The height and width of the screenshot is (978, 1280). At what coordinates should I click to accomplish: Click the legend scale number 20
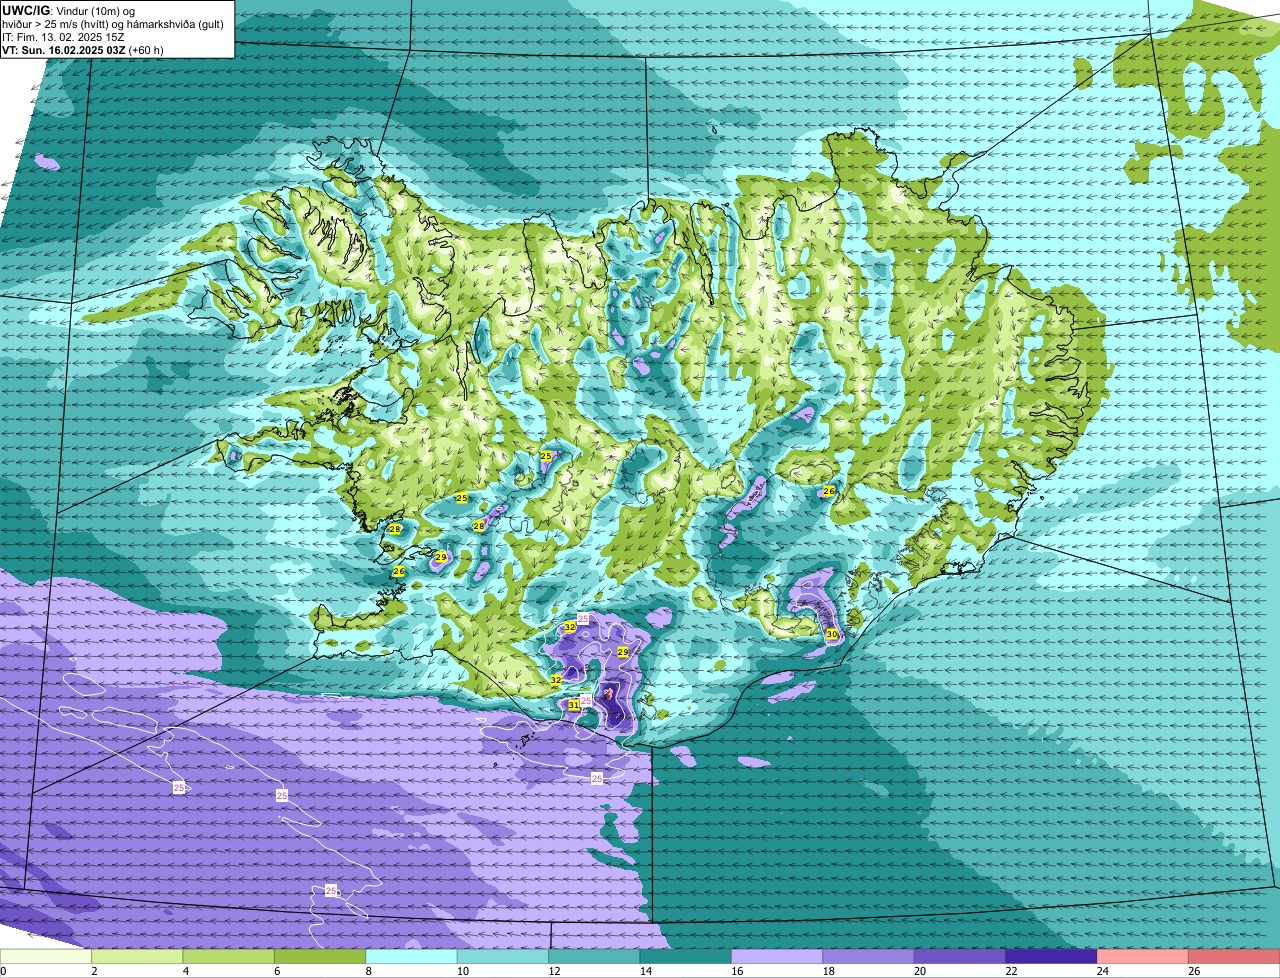[x=919, y=971]
